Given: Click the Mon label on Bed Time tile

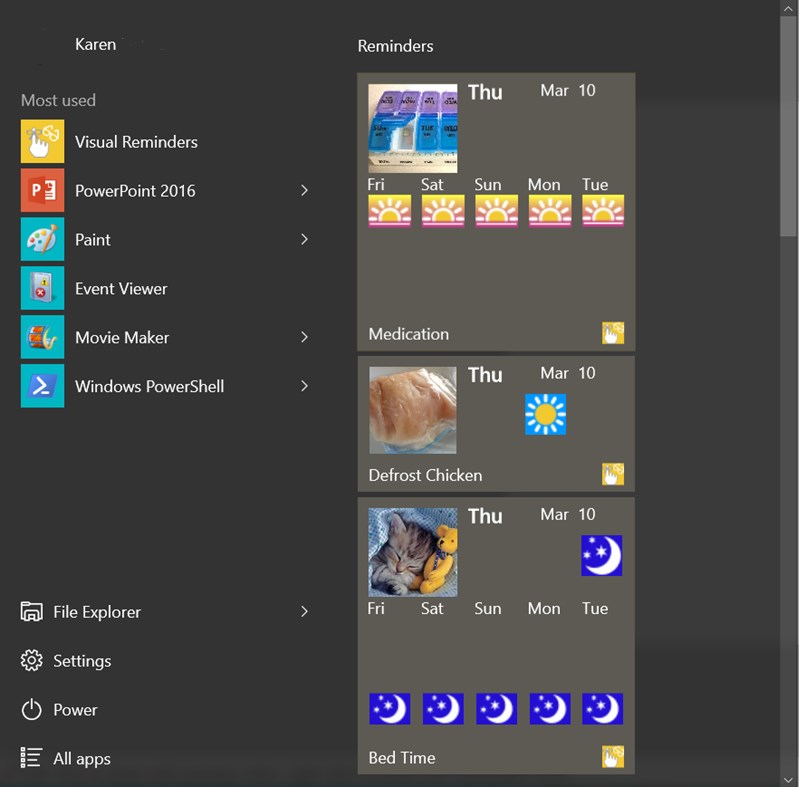Looking at the screenshot, I should click(x=544, y=608).
